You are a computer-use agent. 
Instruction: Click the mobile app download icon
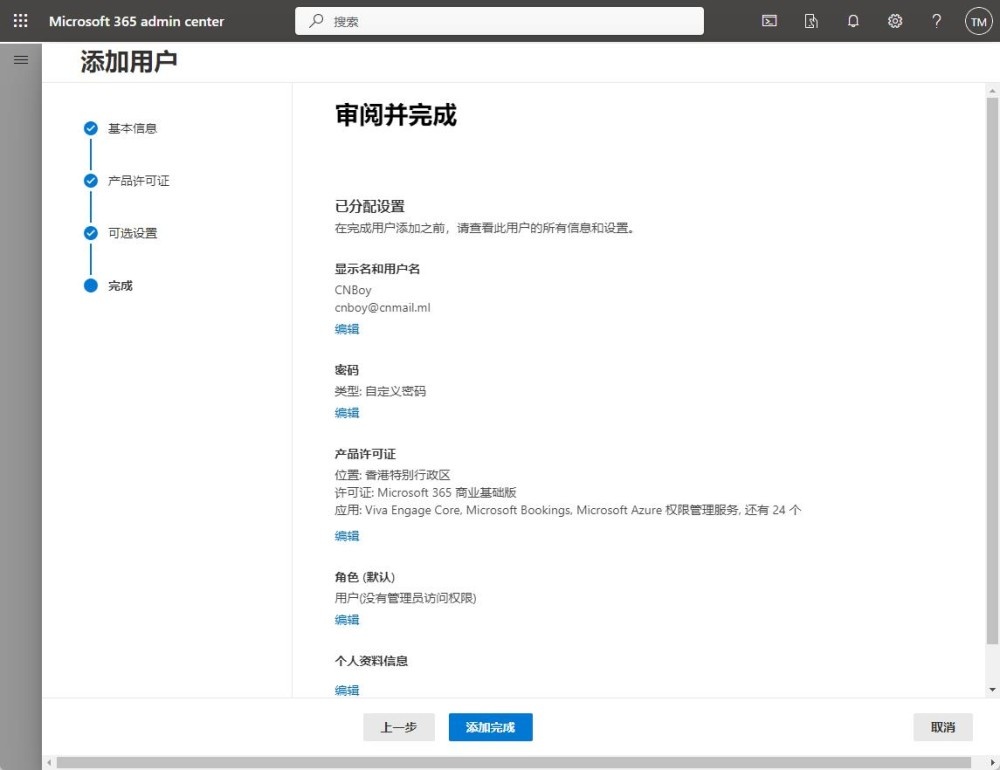(x=811, y=21)
